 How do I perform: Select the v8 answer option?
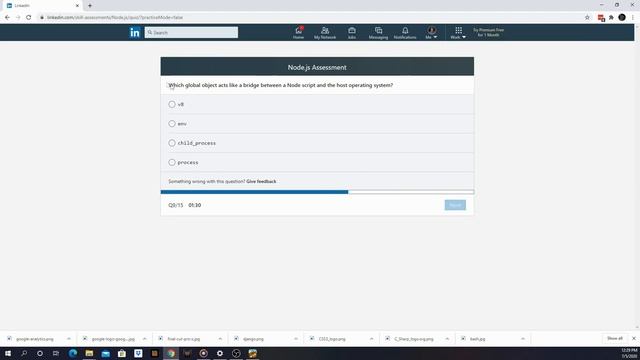click(172, 104)
